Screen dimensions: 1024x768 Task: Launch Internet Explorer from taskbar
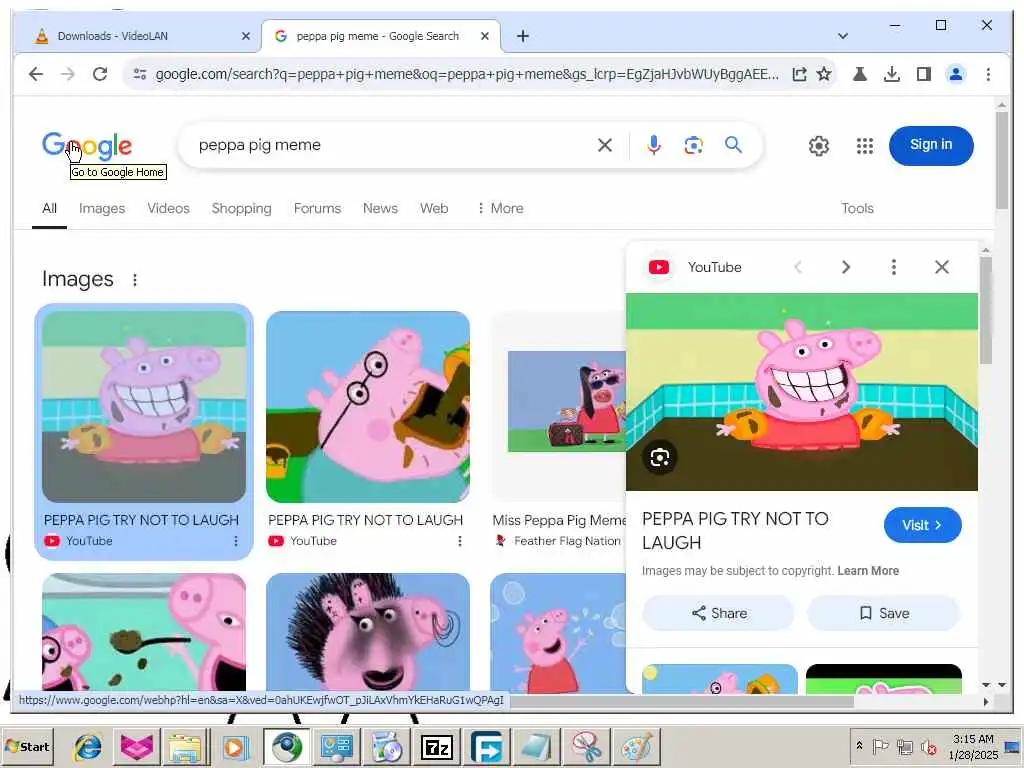click(88, 747)
